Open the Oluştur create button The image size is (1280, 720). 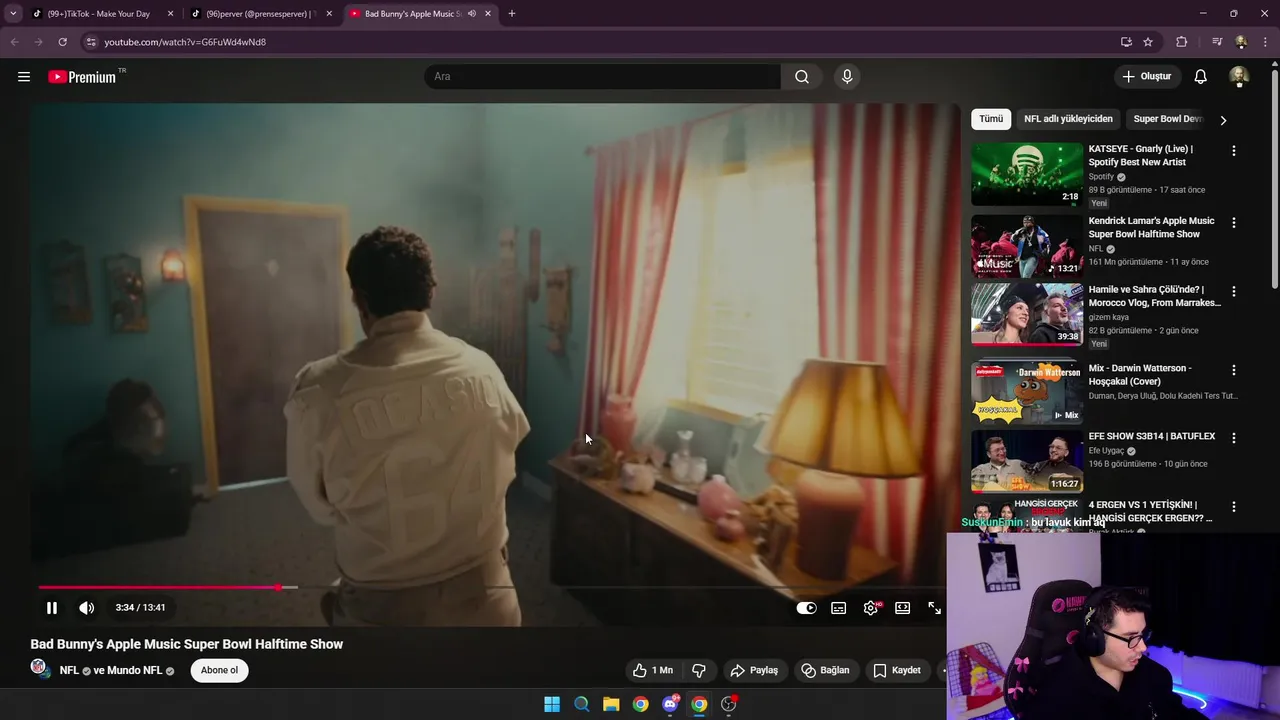coord(1146,77)
